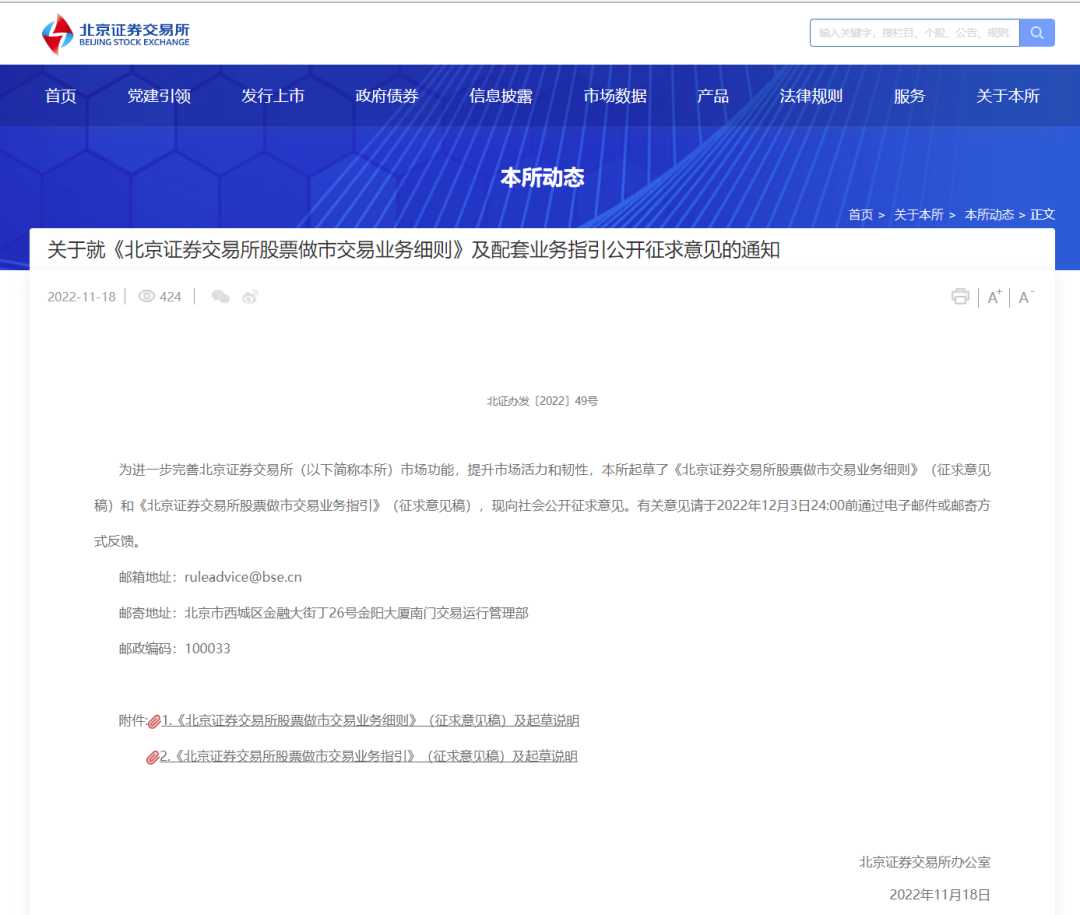Click the eye view-count icon
Viewport: 1080px width, 915px height.
coord(147,296)
